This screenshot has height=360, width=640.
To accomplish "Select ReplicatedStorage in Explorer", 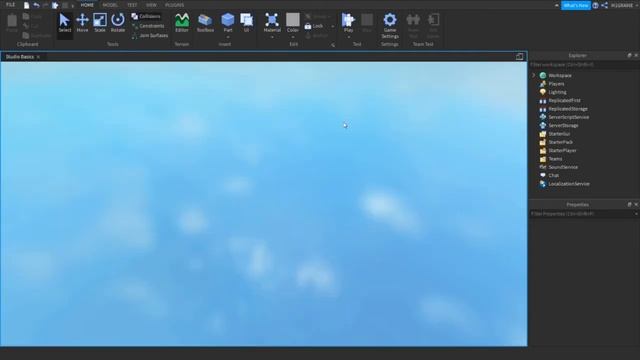I will [568, 109].
